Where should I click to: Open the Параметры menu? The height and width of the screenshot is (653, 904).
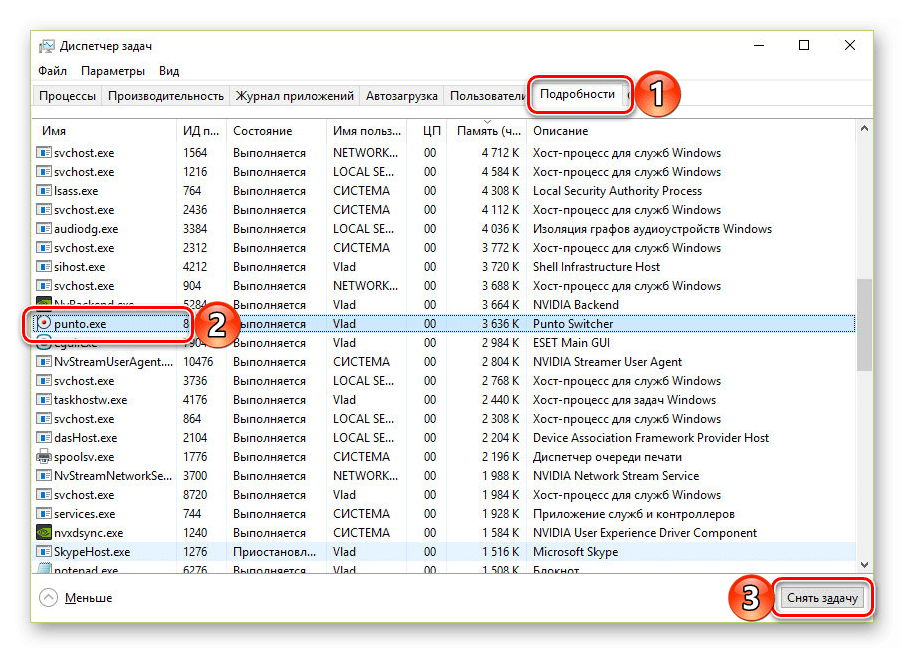coord(113,71)
